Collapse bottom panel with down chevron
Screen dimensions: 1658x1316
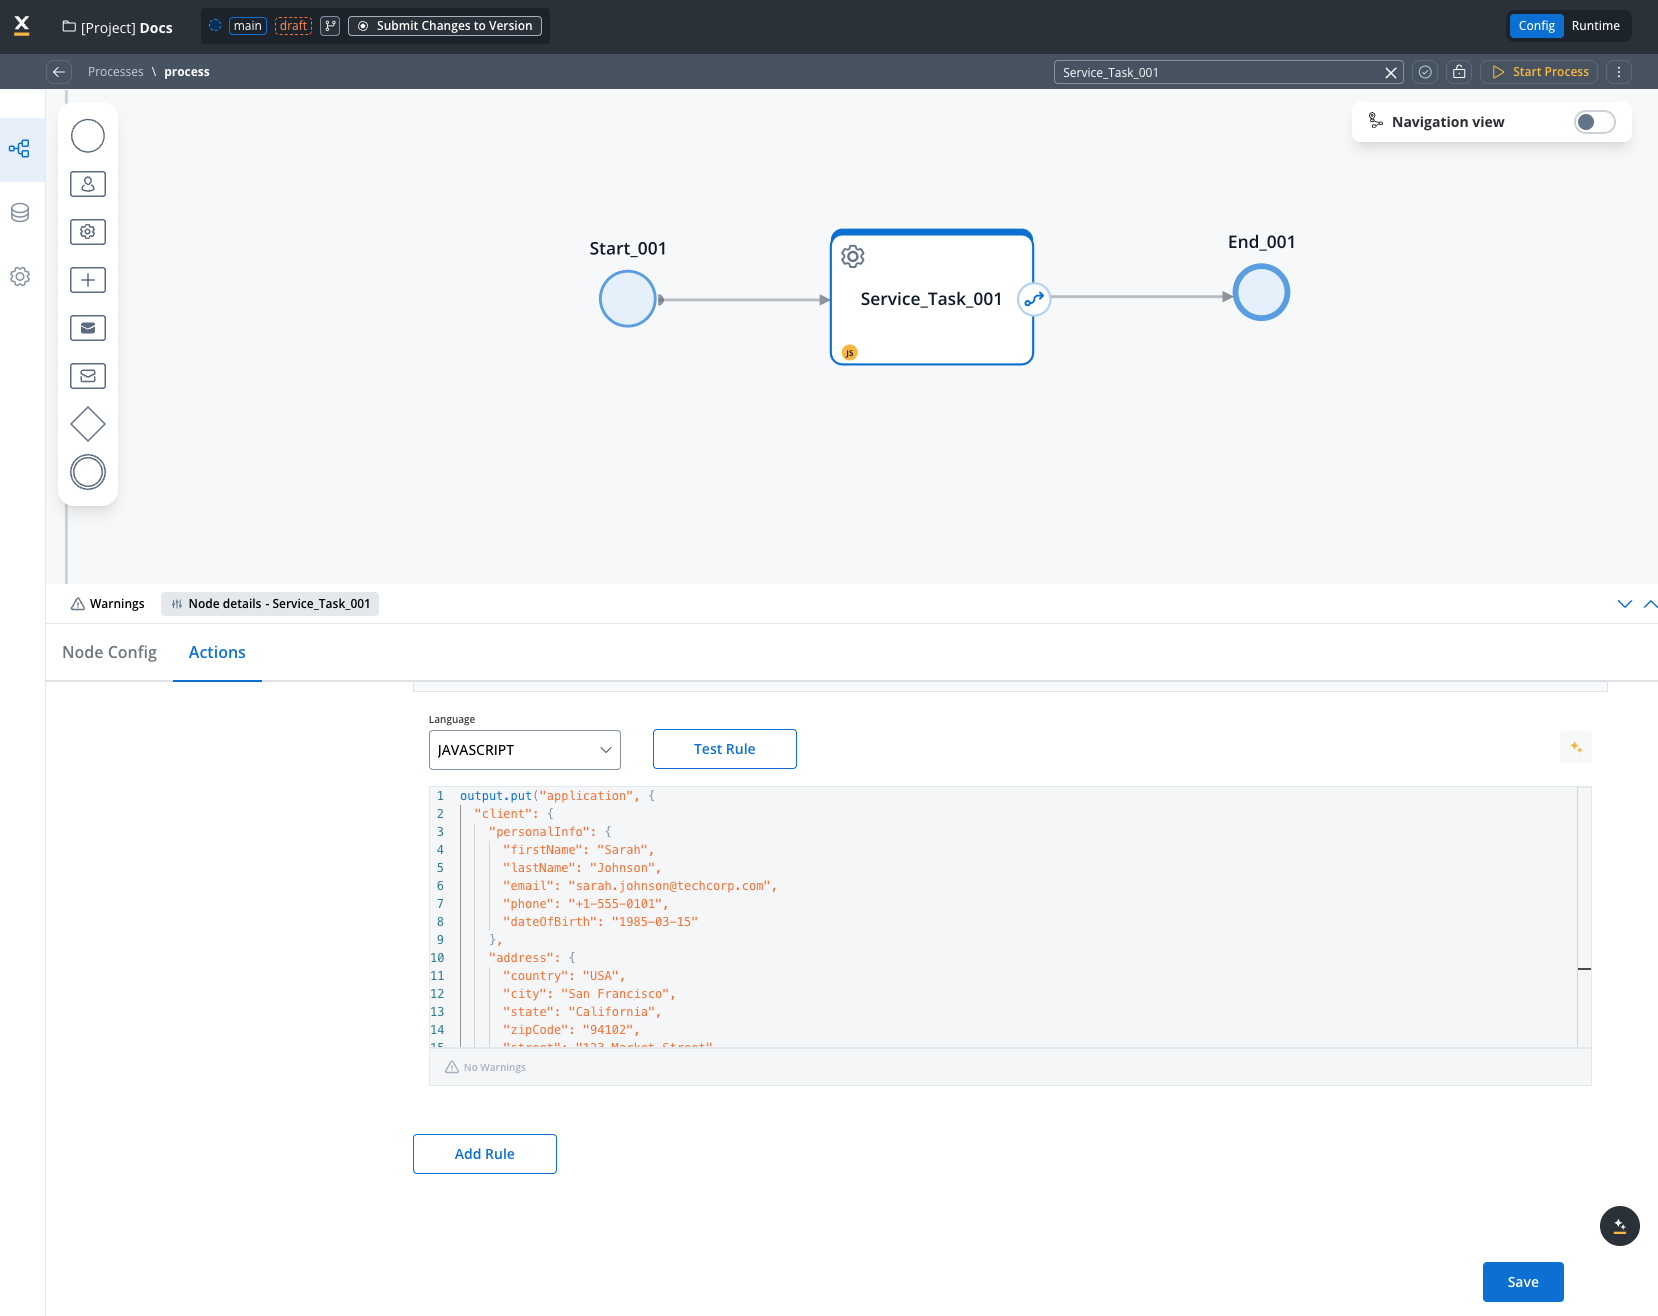(x=1625, y=604)
